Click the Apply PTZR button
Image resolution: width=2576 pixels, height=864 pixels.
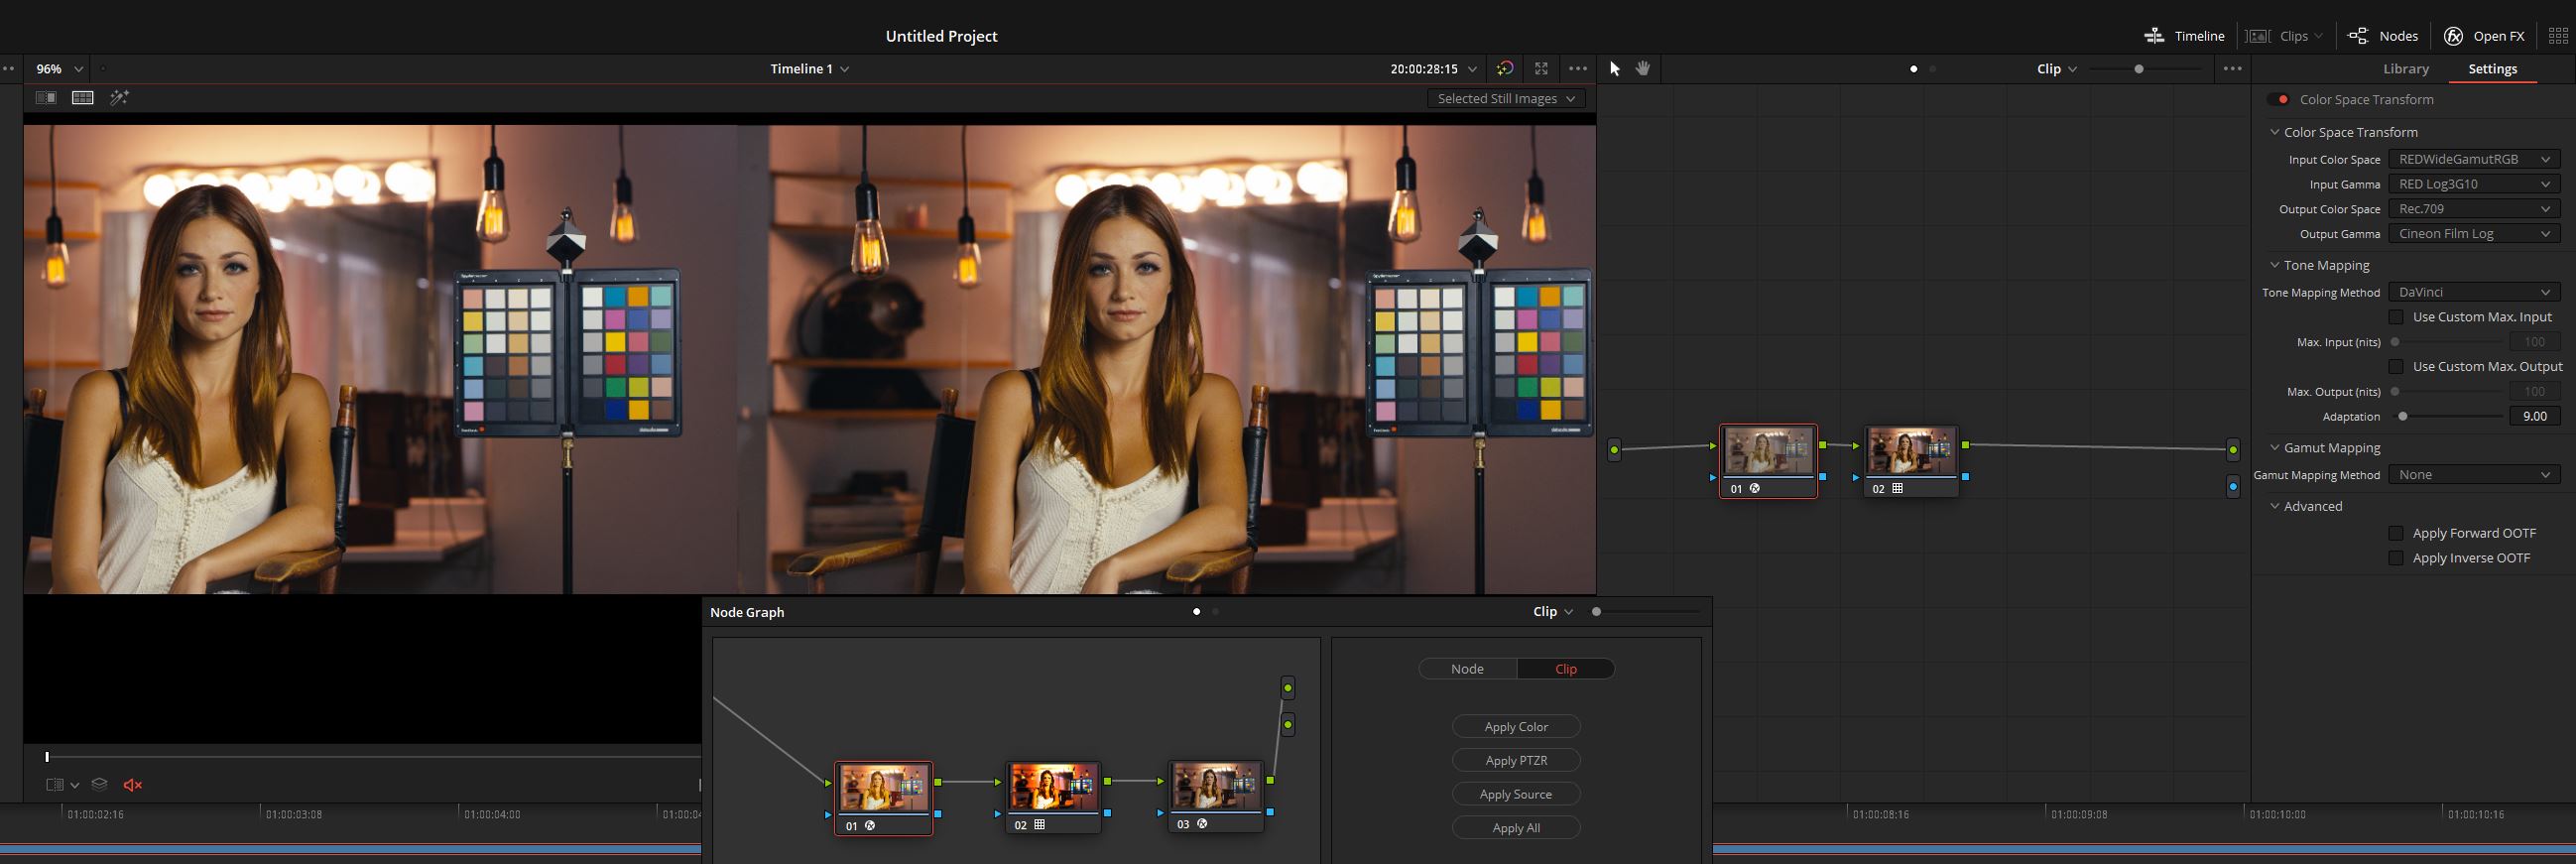click(1516, 761)
